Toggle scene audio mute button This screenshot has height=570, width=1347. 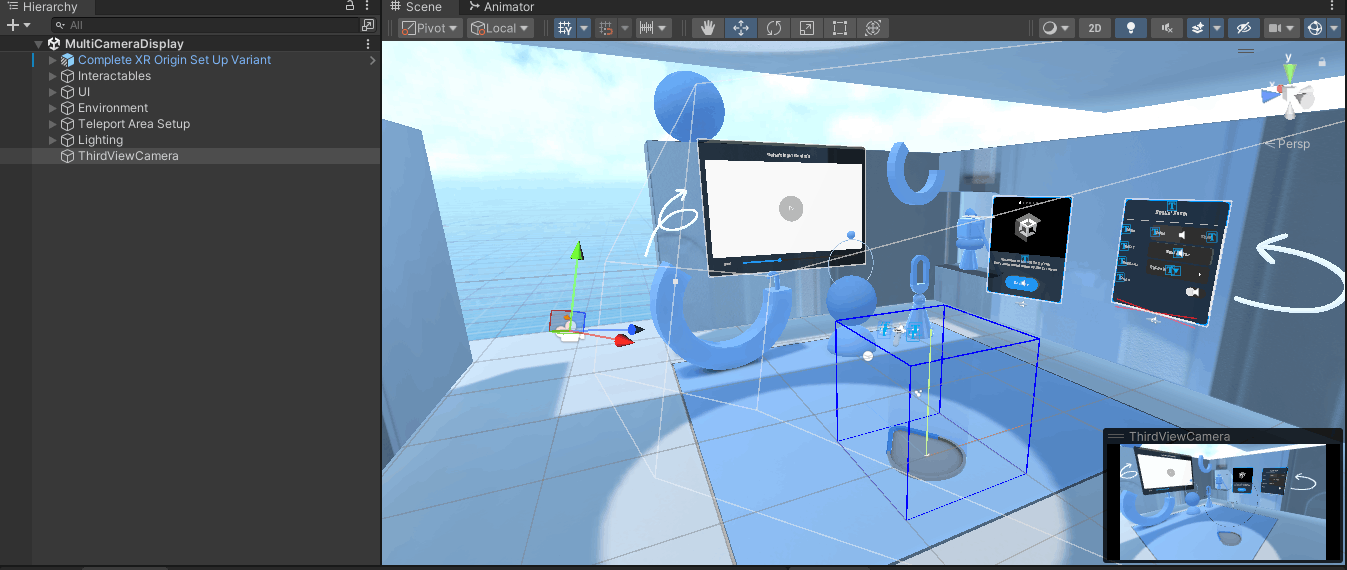pyautogui.click(x=1167, y=28)
